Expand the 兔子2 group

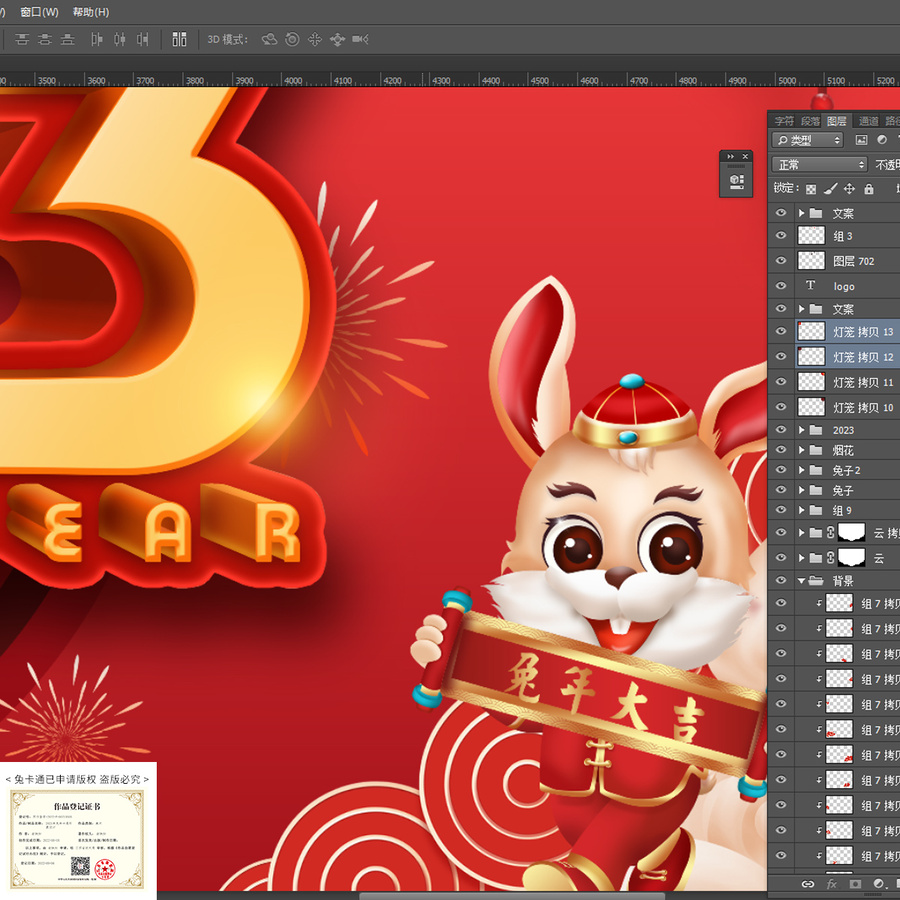pyautogui.click(x=801, y=470)
